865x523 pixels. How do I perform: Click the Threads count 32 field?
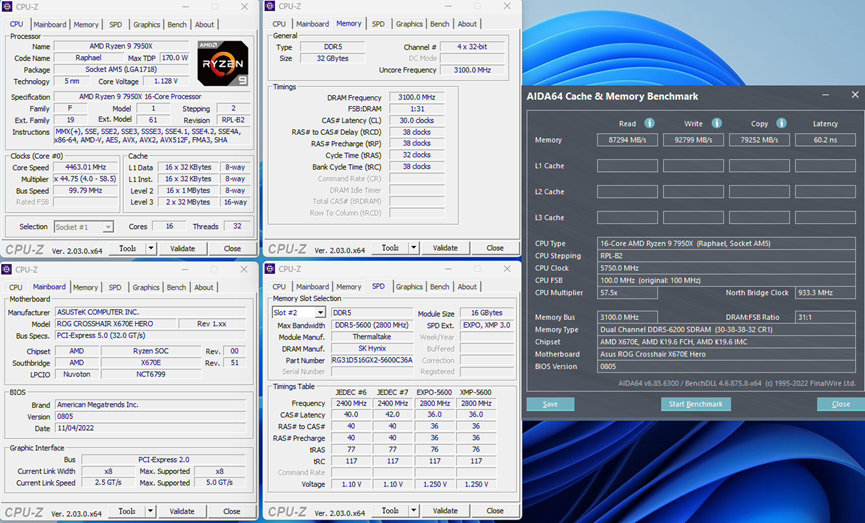tap(237, 226)
